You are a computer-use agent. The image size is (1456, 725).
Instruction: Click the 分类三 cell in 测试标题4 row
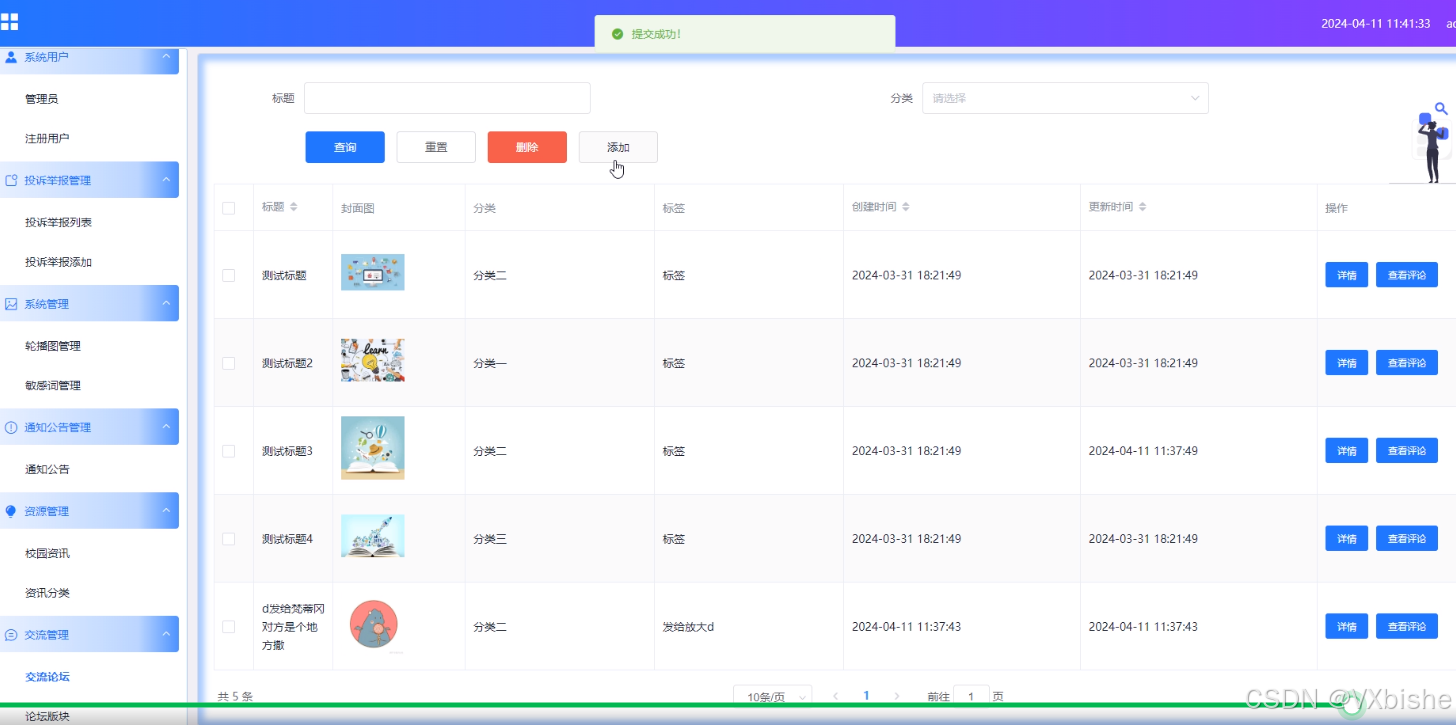pyautogui.click(x=490, y=539)
